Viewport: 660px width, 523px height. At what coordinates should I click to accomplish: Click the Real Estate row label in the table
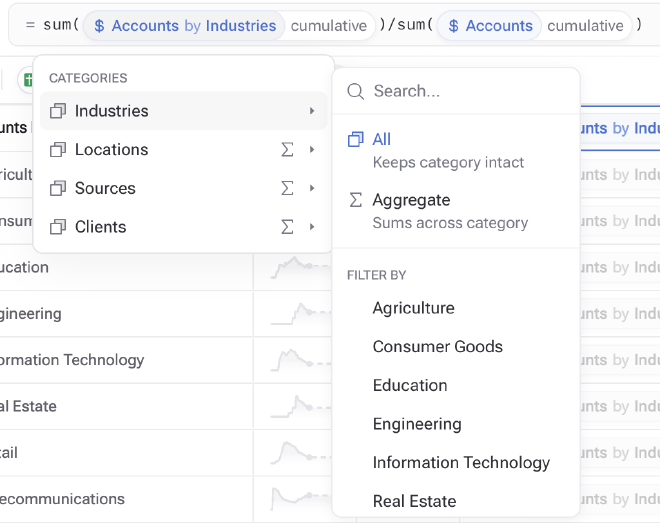click(x=28, y=406)
